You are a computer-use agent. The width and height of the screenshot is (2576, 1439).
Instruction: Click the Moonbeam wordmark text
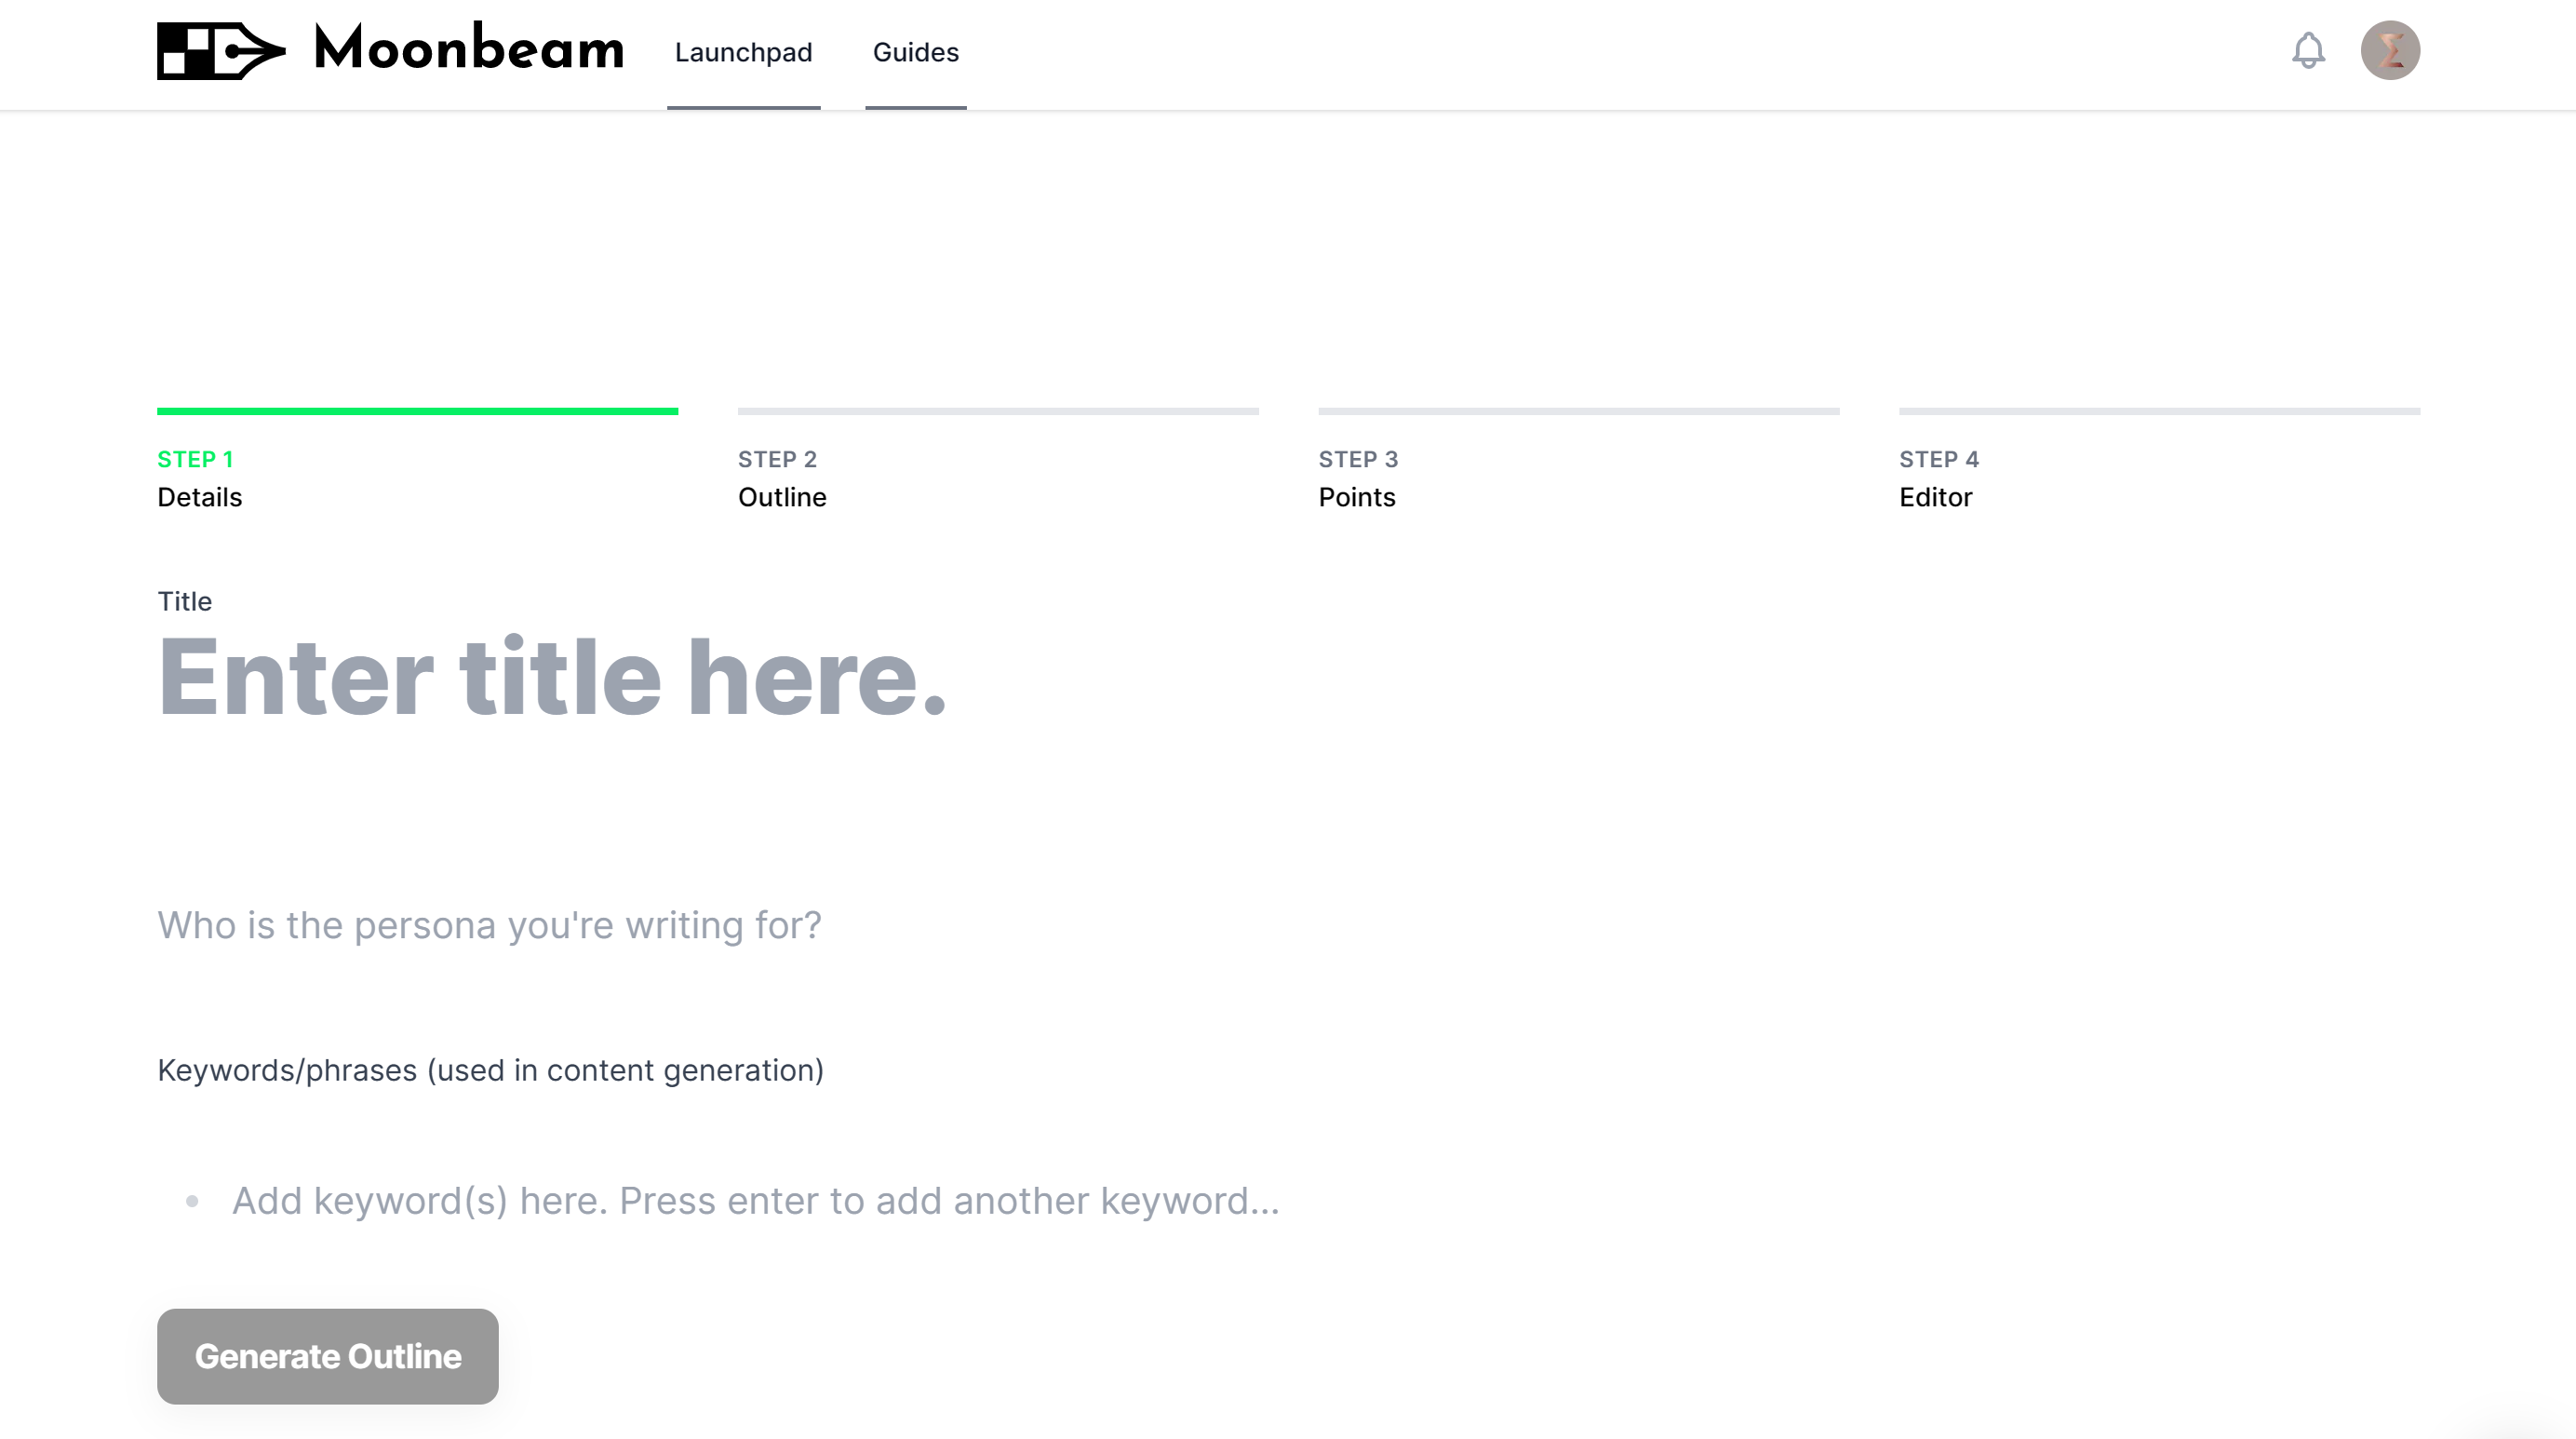[469, 48]
